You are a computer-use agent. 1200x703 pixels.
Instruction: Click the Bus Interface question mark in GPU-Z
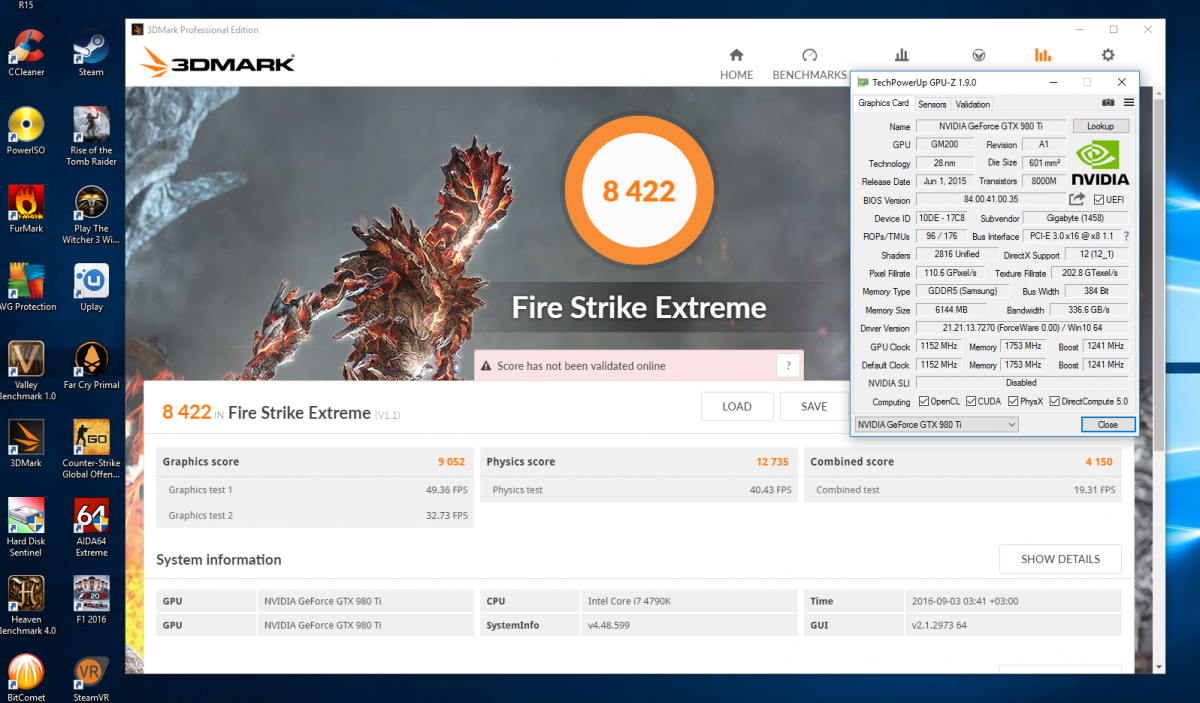click(1126, 236)
